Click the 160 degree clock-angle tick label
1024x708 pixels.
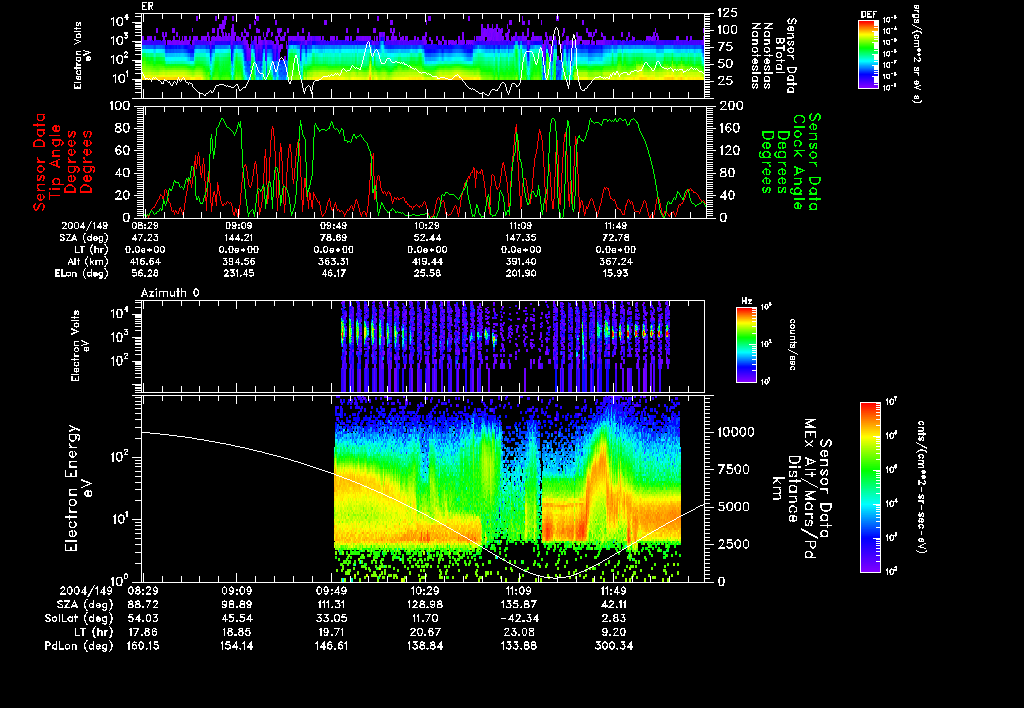(731, 128)
